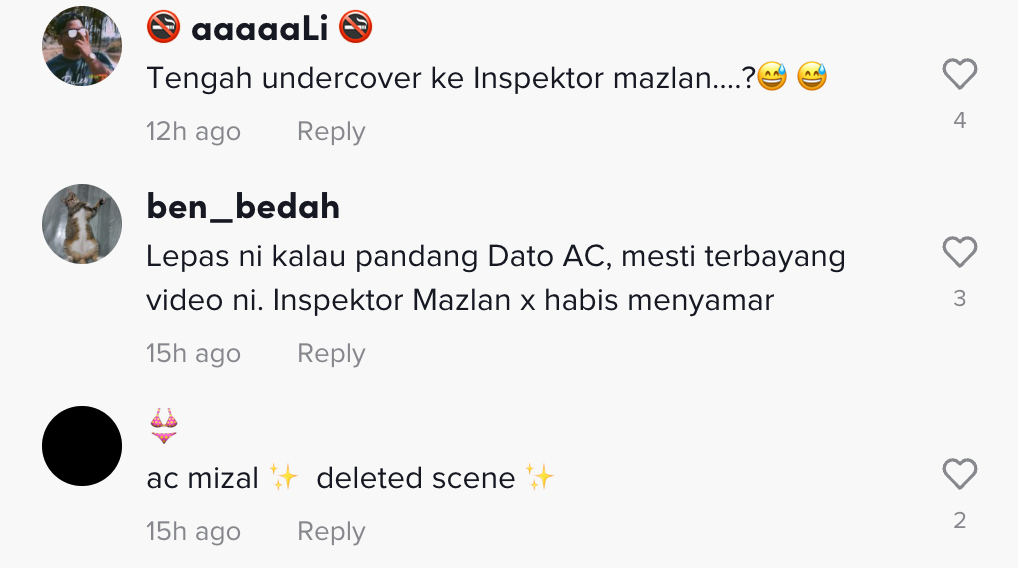Open ben_bedah's cat avatar

pos(82,224)
